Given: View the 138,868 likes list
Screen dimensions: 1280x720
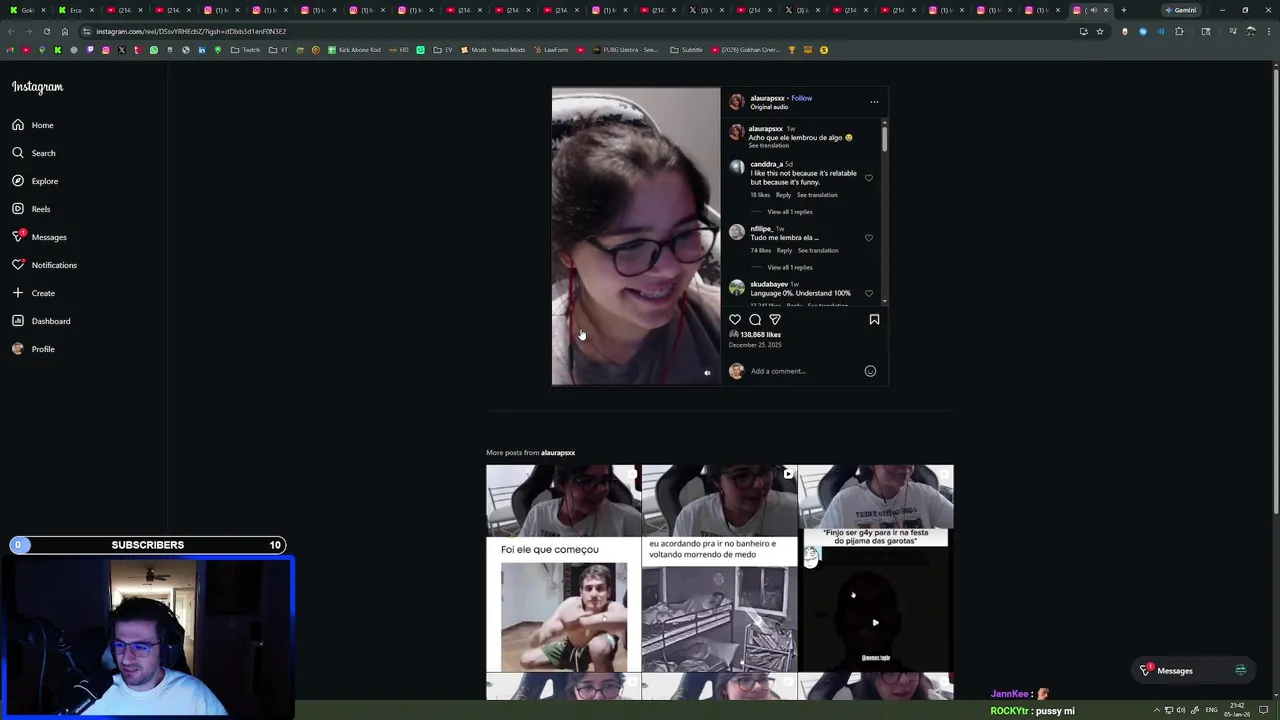Looking at the screenshot, I should tap(760, 335).
